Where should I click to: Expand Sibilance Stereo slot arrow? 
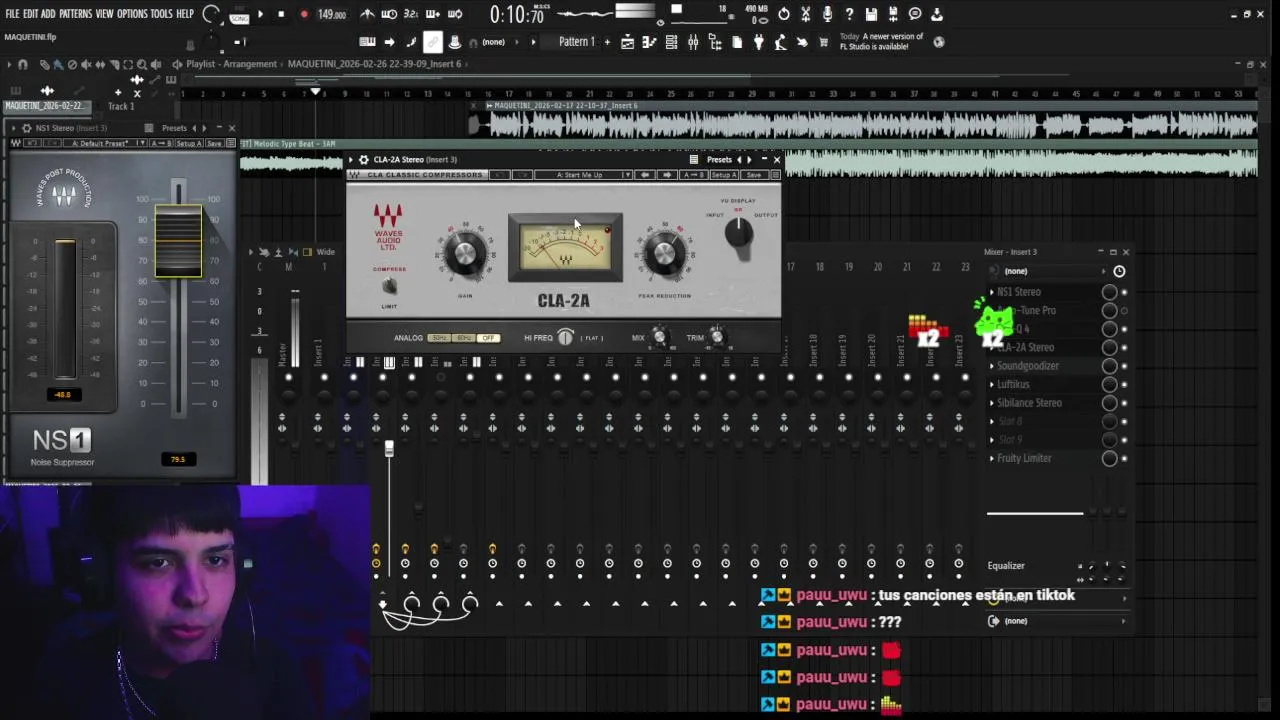coord(992,403)
